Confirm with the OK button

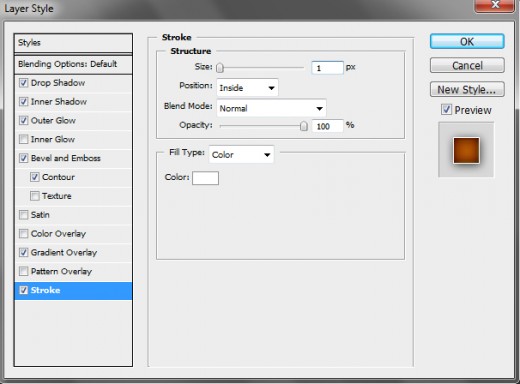click(467, 42)
